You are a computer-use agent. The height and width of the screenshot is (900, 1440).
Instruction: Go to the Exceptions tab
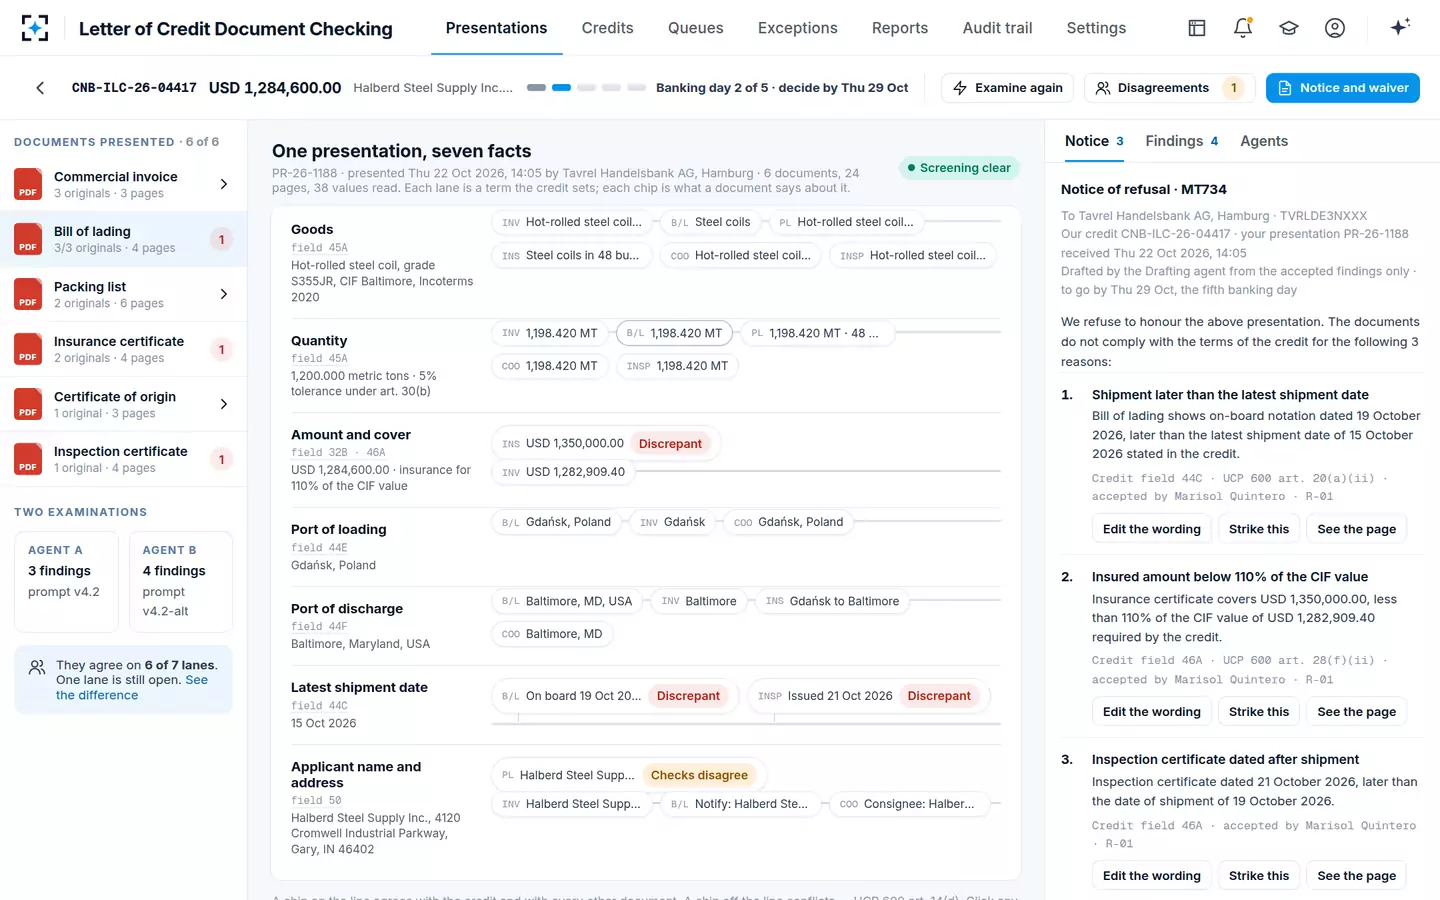tap(797, 28)
